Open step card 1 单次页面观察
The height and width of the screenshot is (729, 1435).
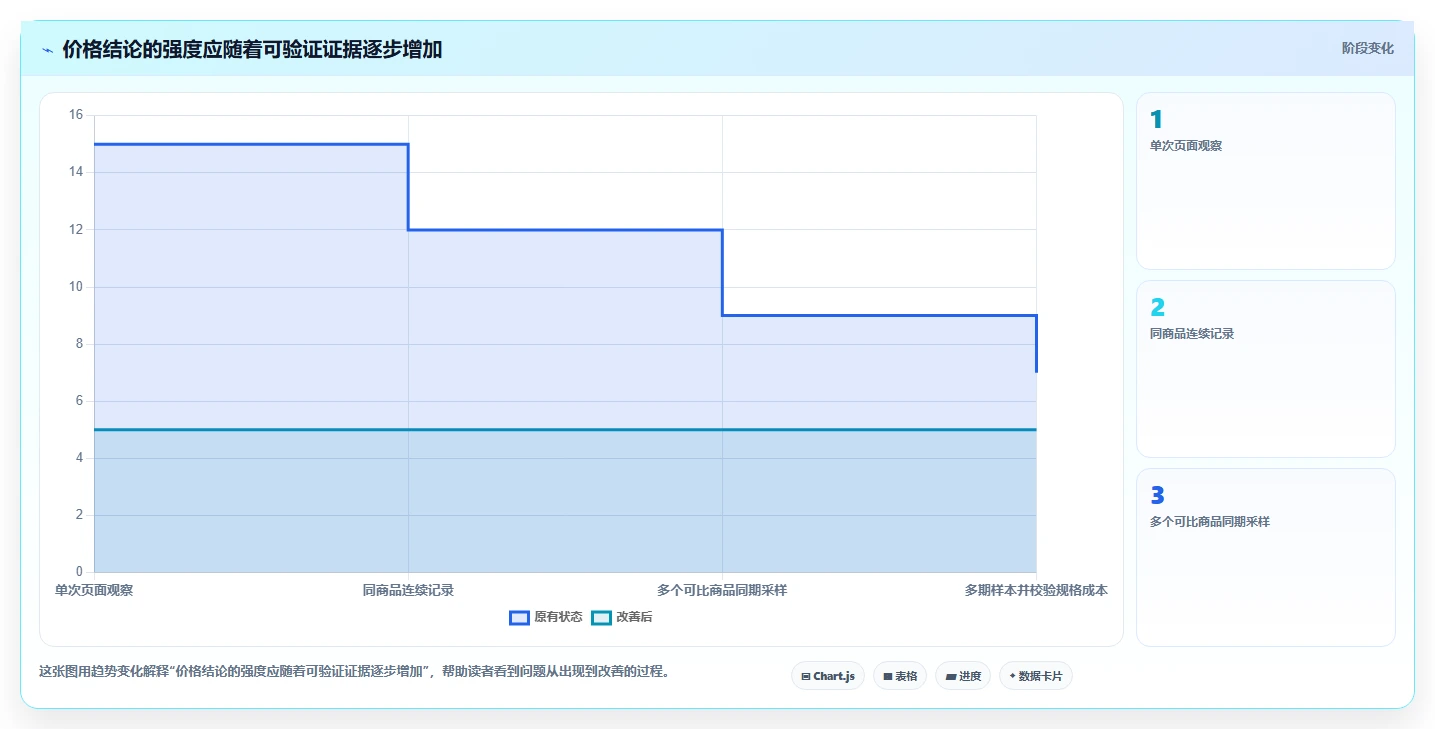[x=1265, y=181]
